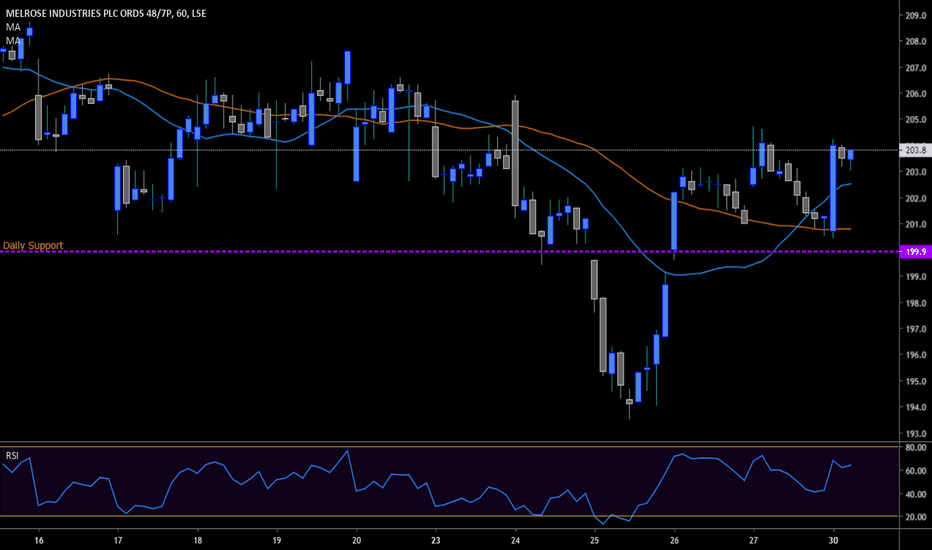Click the 202.0 price axis label
Screen dimensions: 932x550
point(915,198)
